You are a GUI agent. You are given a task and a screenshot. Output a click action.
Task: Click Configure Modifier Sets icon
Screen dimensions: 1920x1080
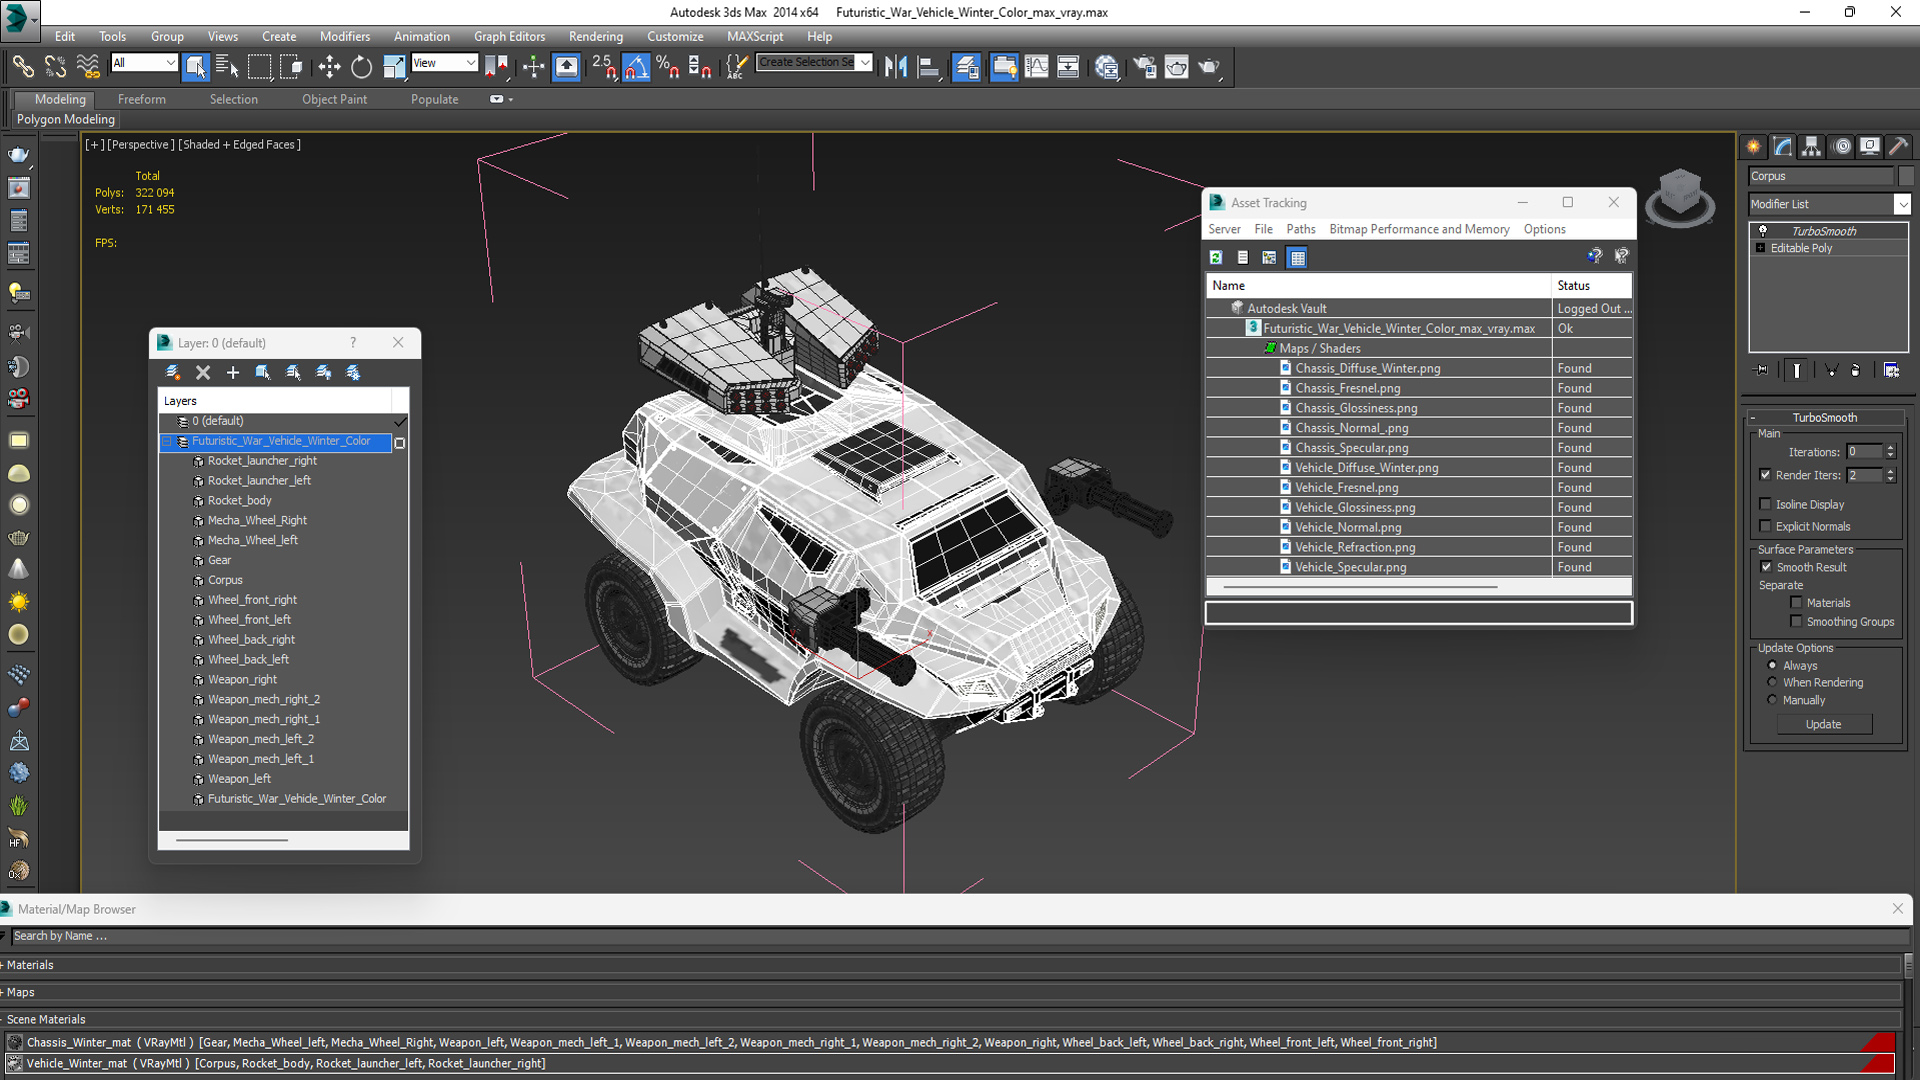1891,370
